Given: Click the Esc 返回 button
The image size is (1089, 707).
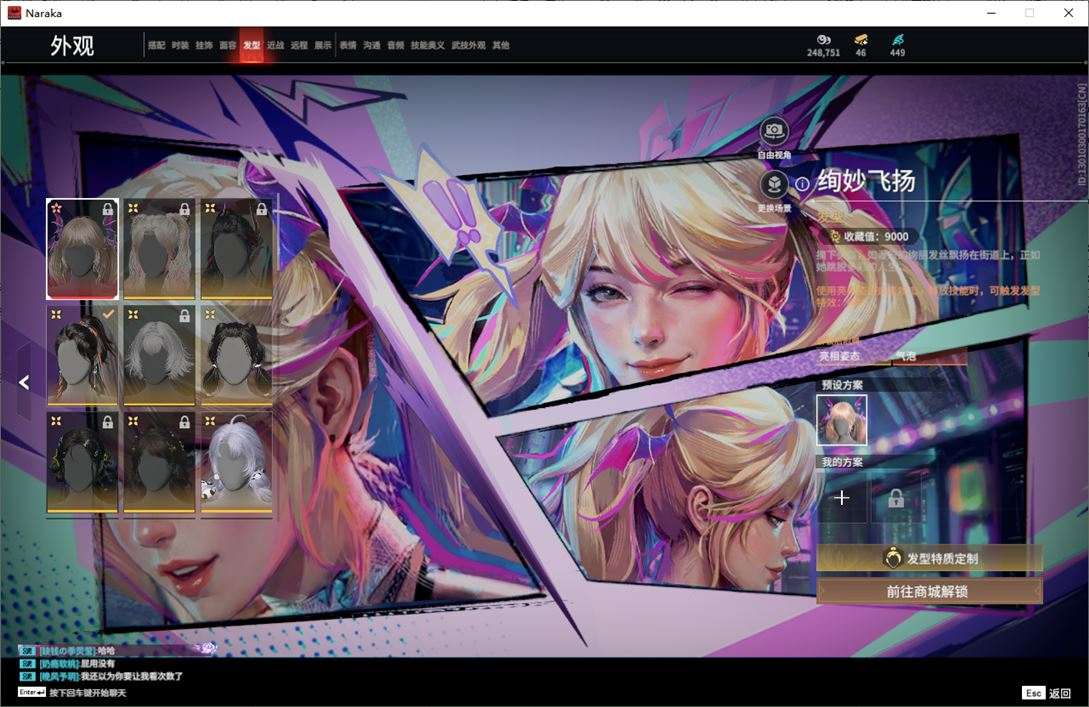Looking at the screenshot, I should pyautogui.click(x=1047, y=693).
